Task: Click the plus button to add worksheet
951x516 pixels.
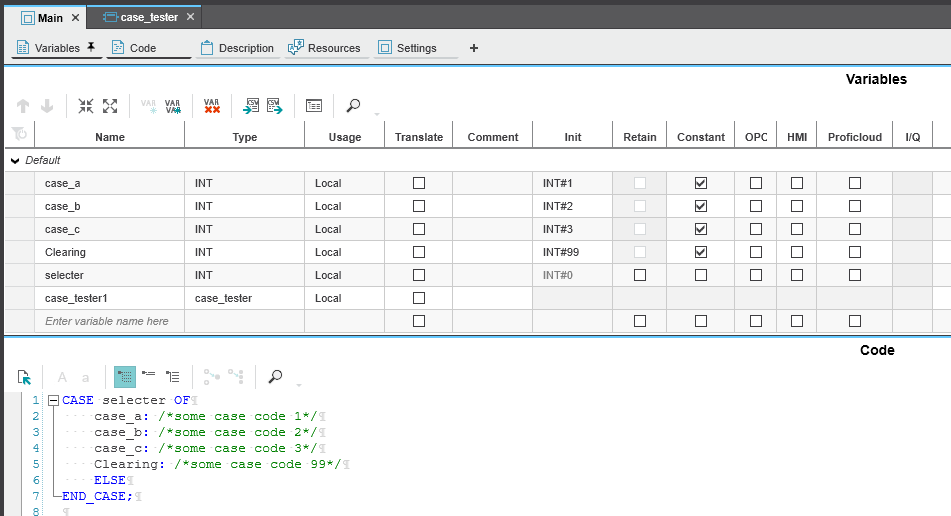Action: [474, 48]
